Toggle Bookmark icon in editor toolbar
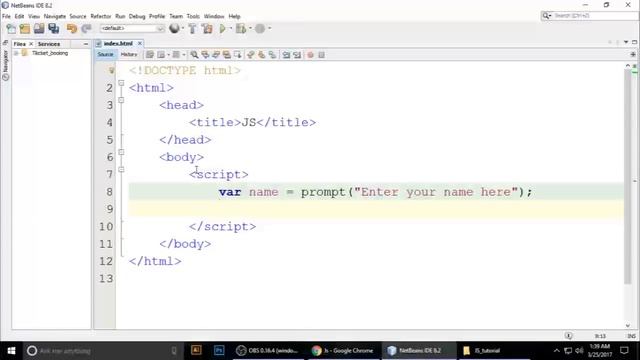640x360 pixels. click(x=272, y=55)
